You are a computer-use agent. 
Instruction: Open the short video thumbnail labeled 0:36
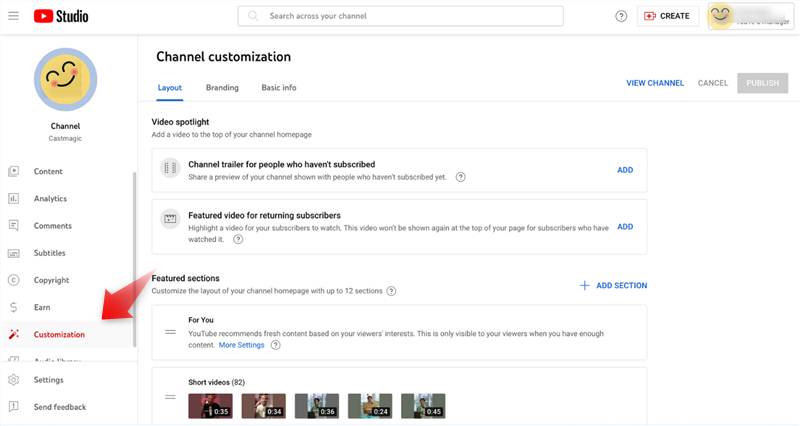(317, 406)
